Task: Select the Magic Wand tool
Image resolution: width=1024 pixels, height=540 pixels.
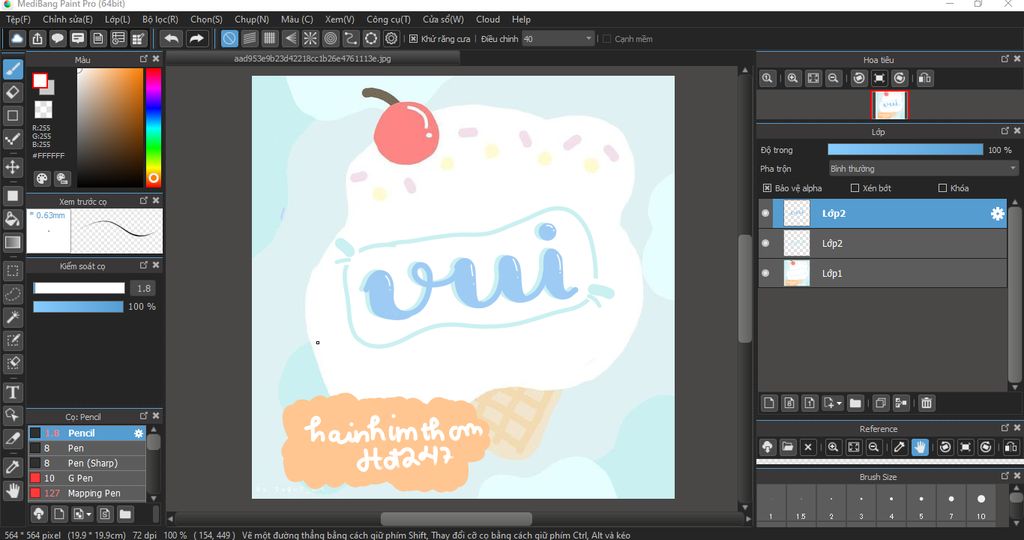Action: (12, 317)
